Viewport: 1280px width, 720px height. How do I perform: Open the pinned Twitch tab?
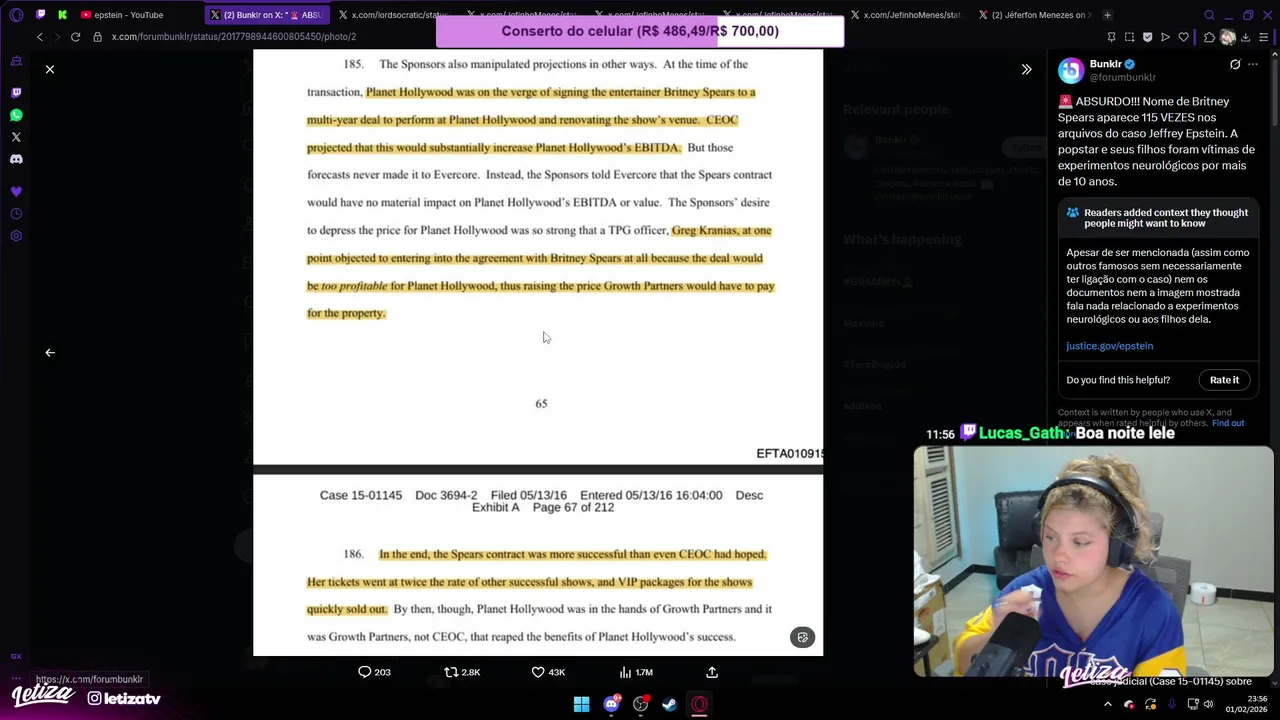tap(41, 15)
